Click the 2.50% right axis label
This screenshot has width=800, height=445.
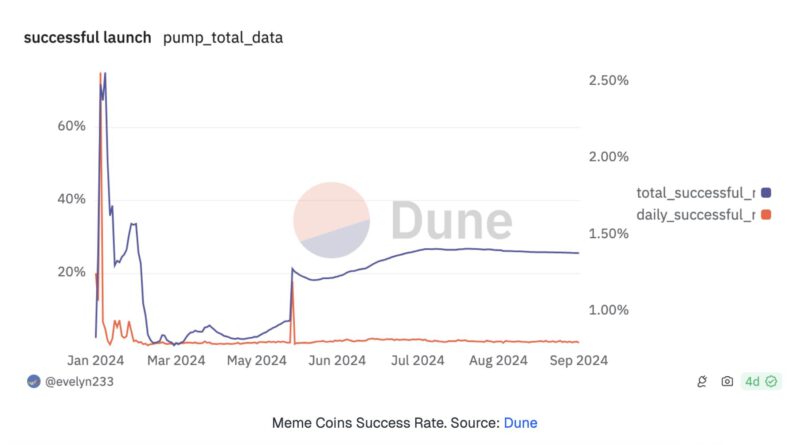(608, 80)
